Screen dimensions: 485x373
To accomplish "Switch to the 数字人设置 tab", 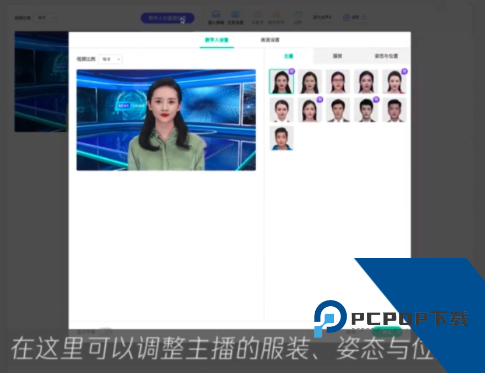I will (217, 40).
